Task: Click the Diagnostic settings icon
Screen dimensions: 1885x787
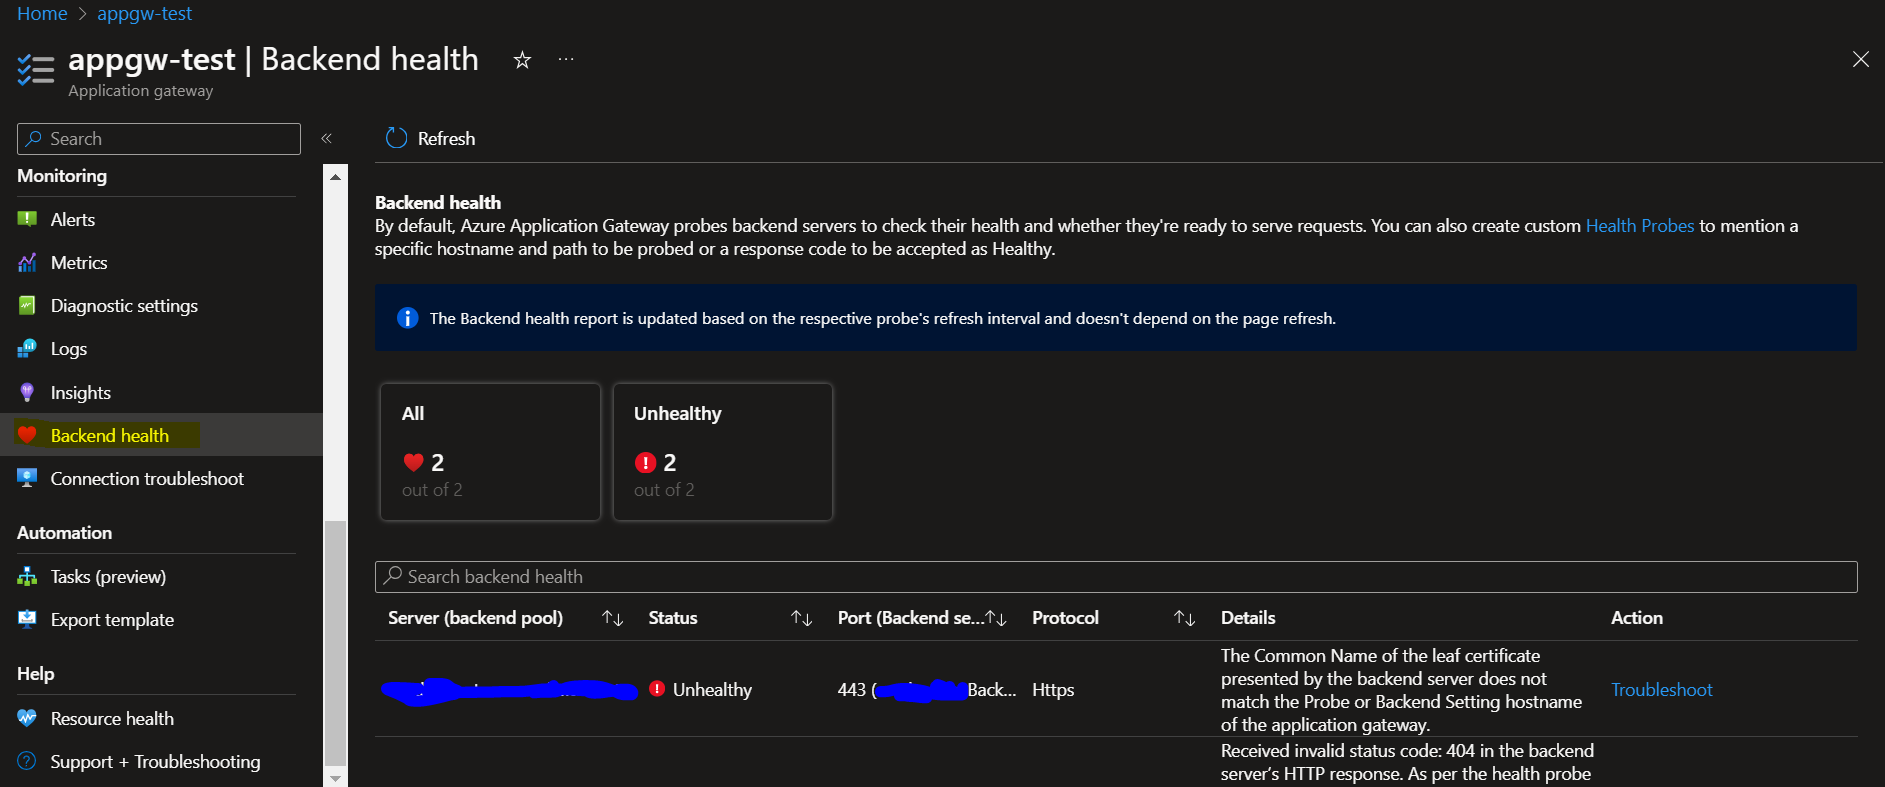Action: coord(27,306)
